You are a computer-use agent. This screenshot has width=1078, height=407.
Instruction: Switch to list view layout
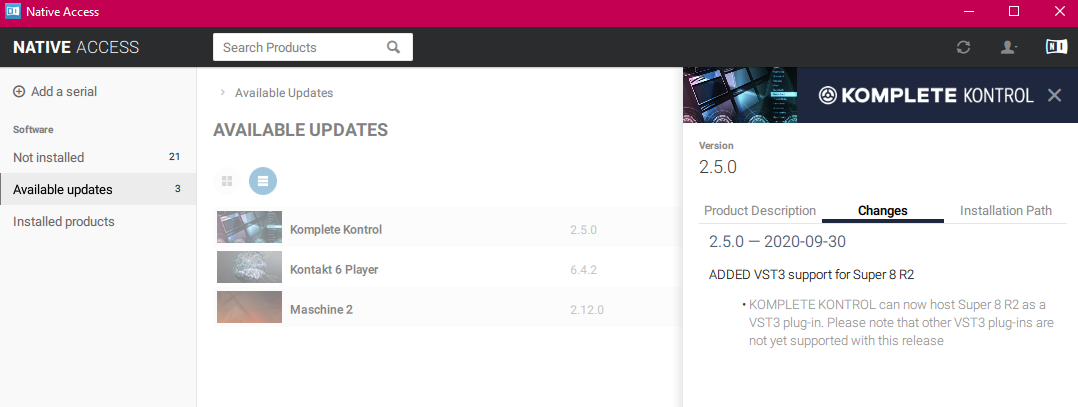(262, 181)
